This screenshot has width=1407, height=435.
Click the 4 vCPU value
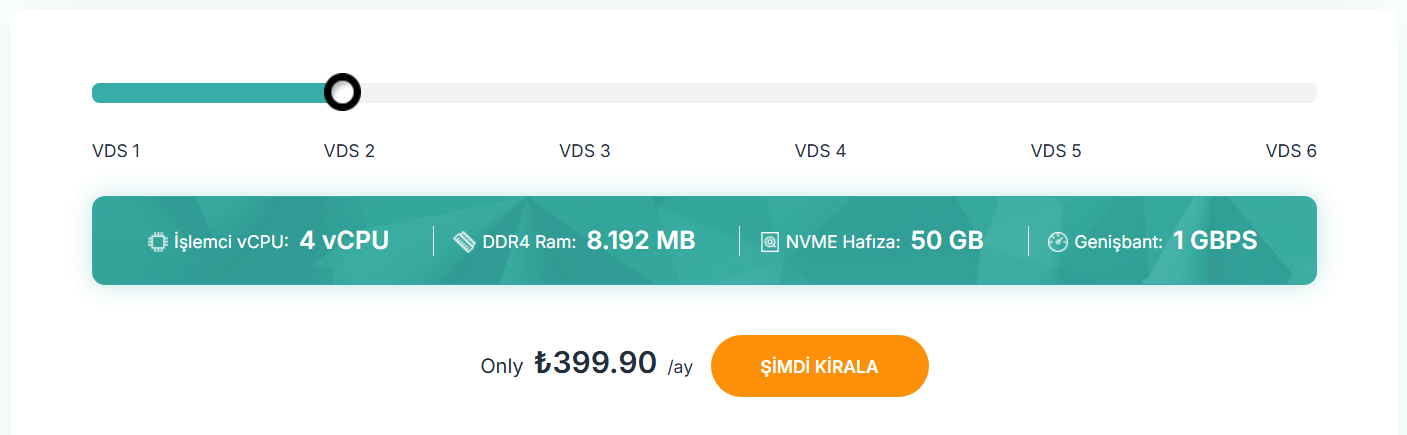pyautogui.click(x=344, y=241)
